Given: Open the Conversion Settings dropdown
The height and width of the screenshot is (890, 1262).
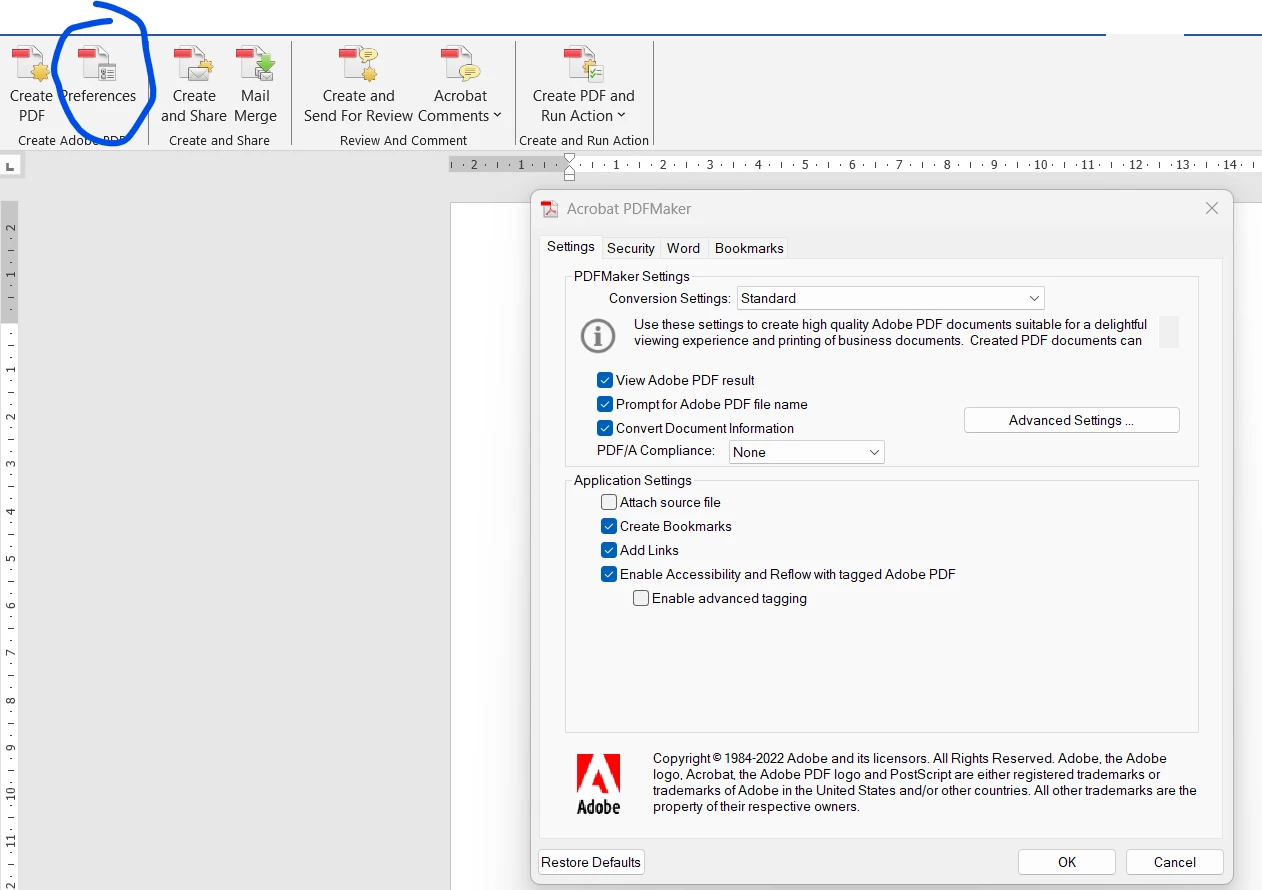Looking at the screenshot, I should [890, 298].
